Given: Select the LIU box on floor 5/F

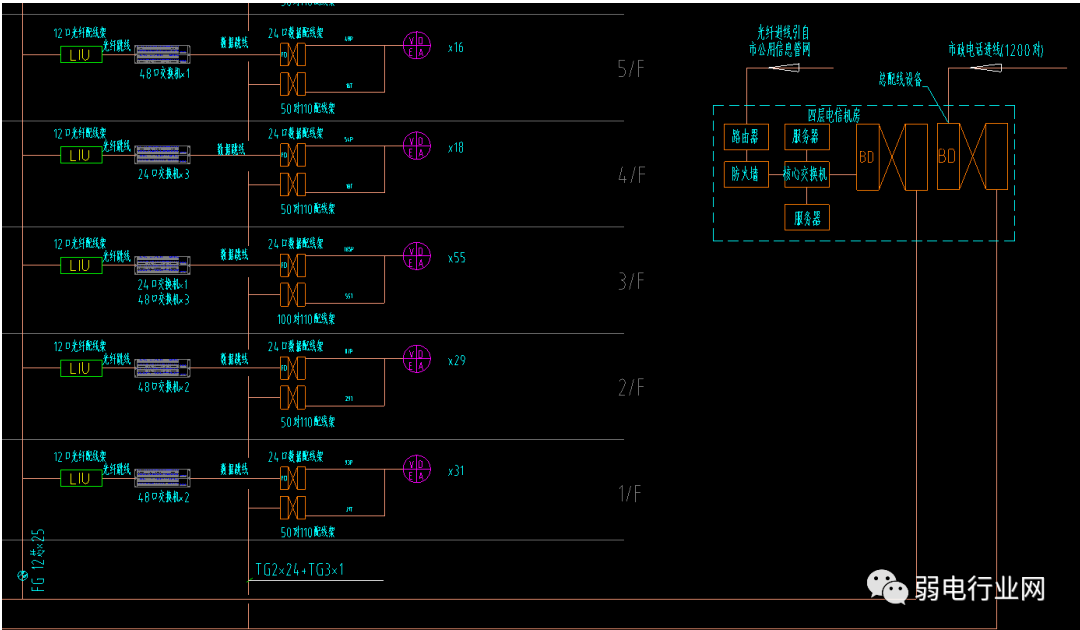Looking at the screenshot, I should pyautogui.click(x=81, y=55).
